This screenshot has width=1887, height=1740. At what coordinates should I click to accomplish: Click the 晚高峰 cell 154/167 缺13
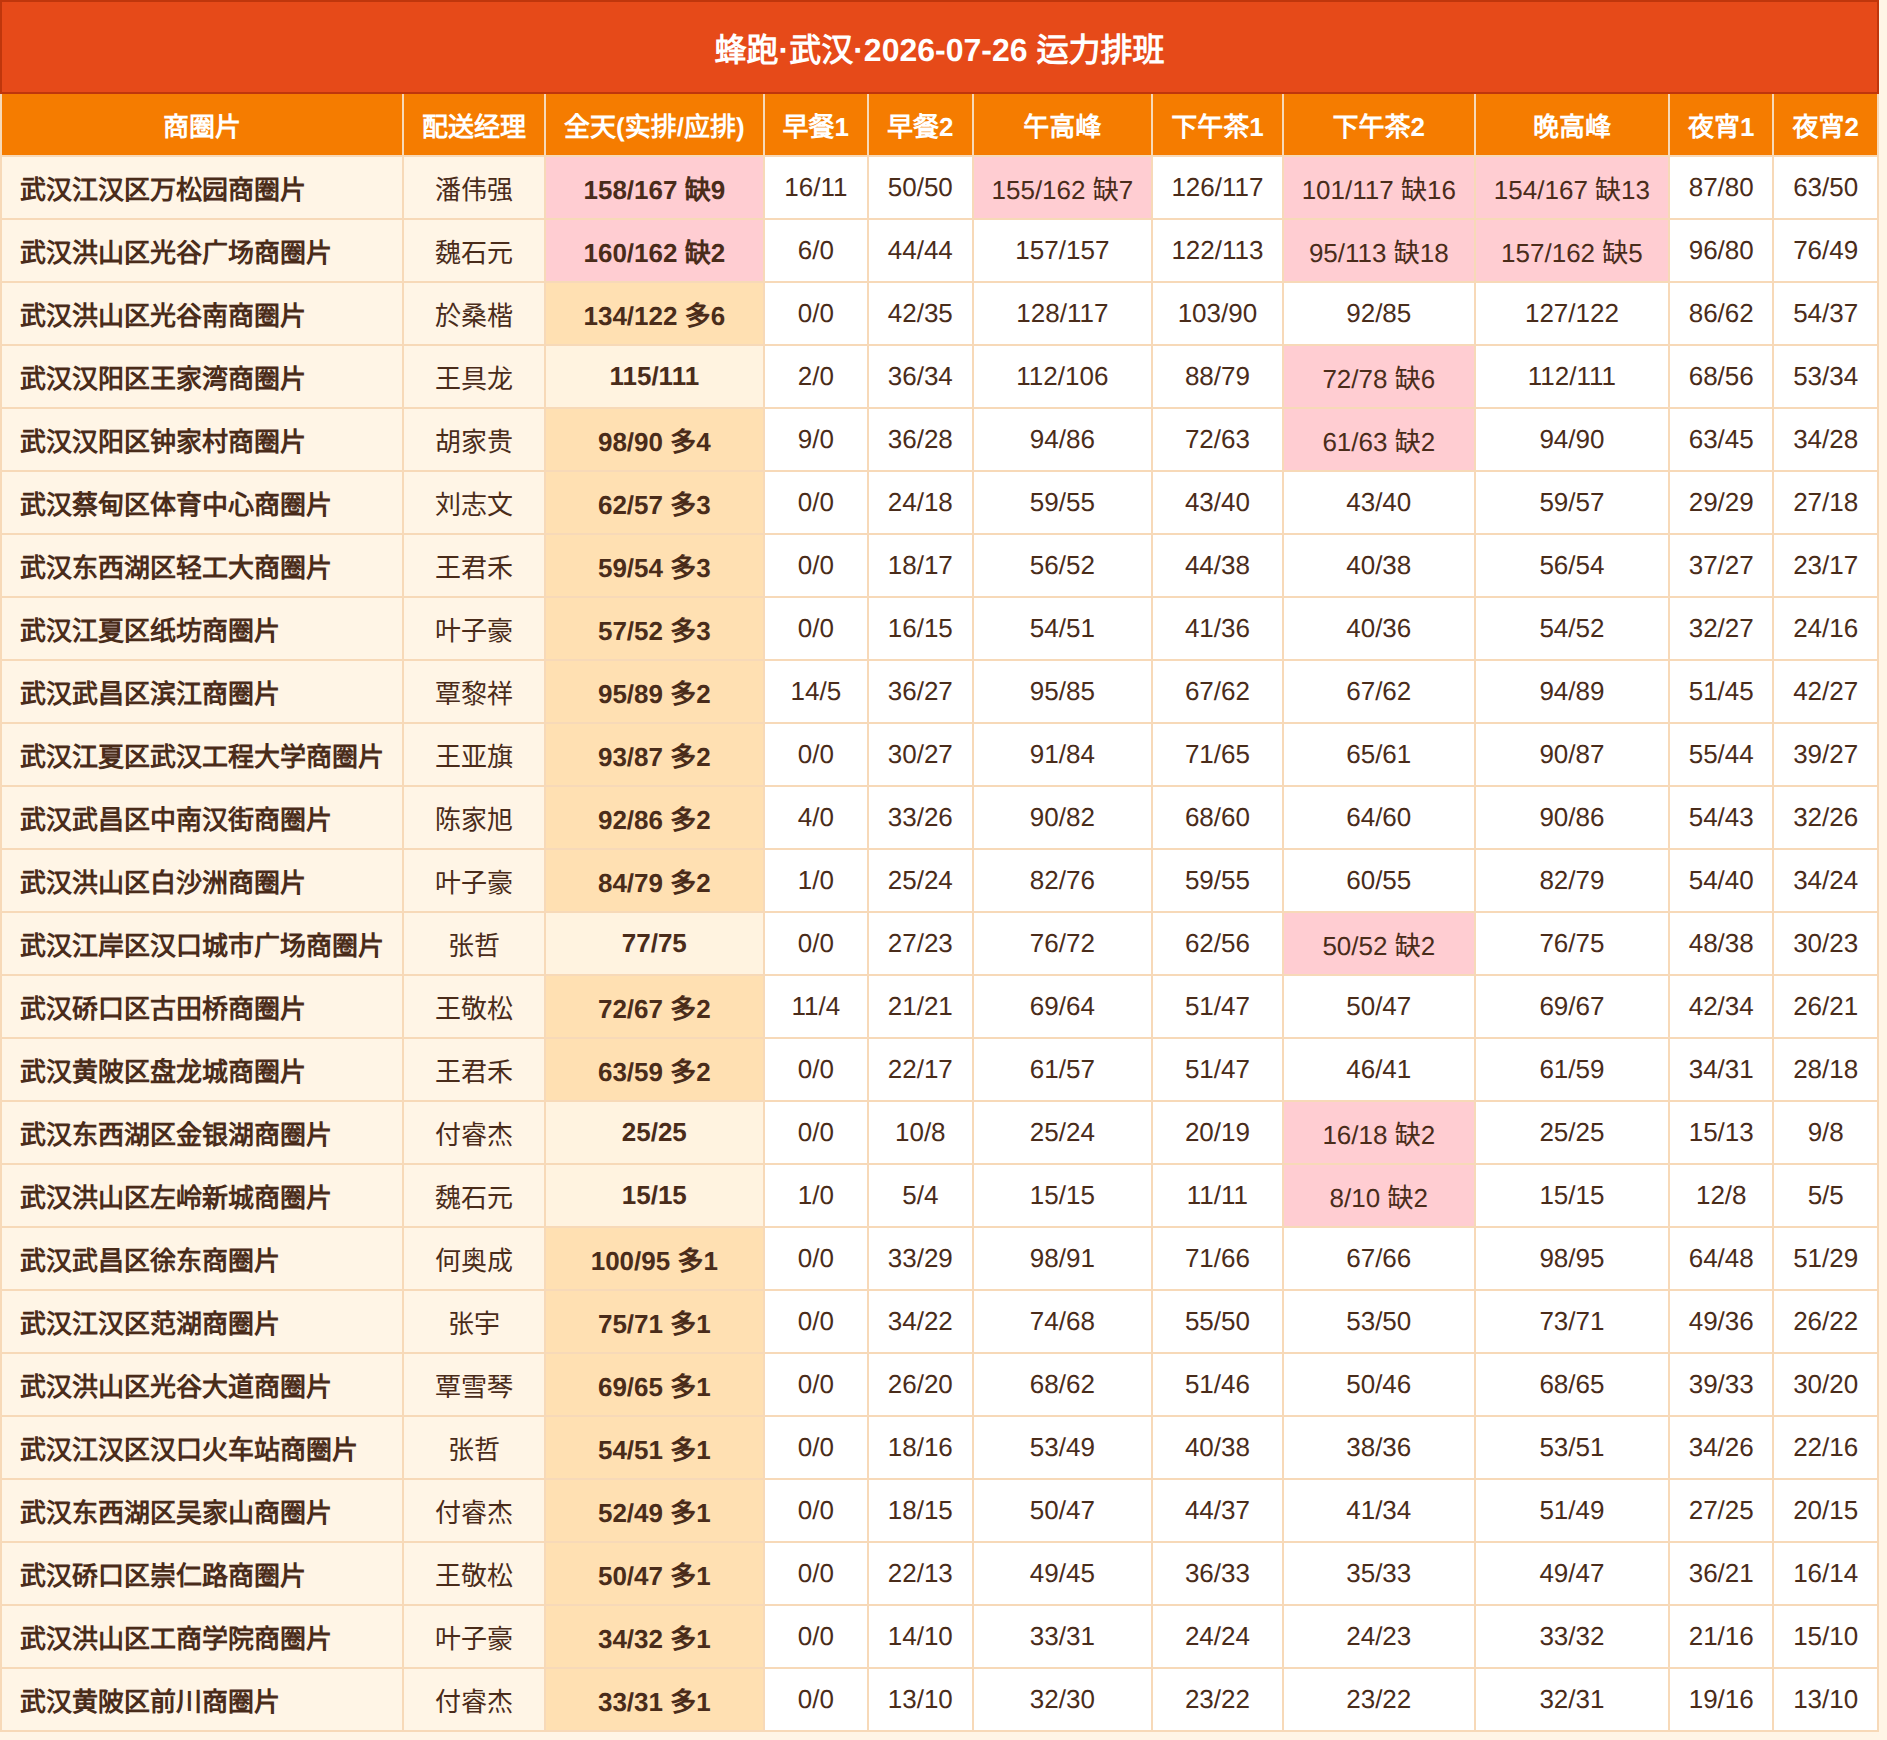1572,189
